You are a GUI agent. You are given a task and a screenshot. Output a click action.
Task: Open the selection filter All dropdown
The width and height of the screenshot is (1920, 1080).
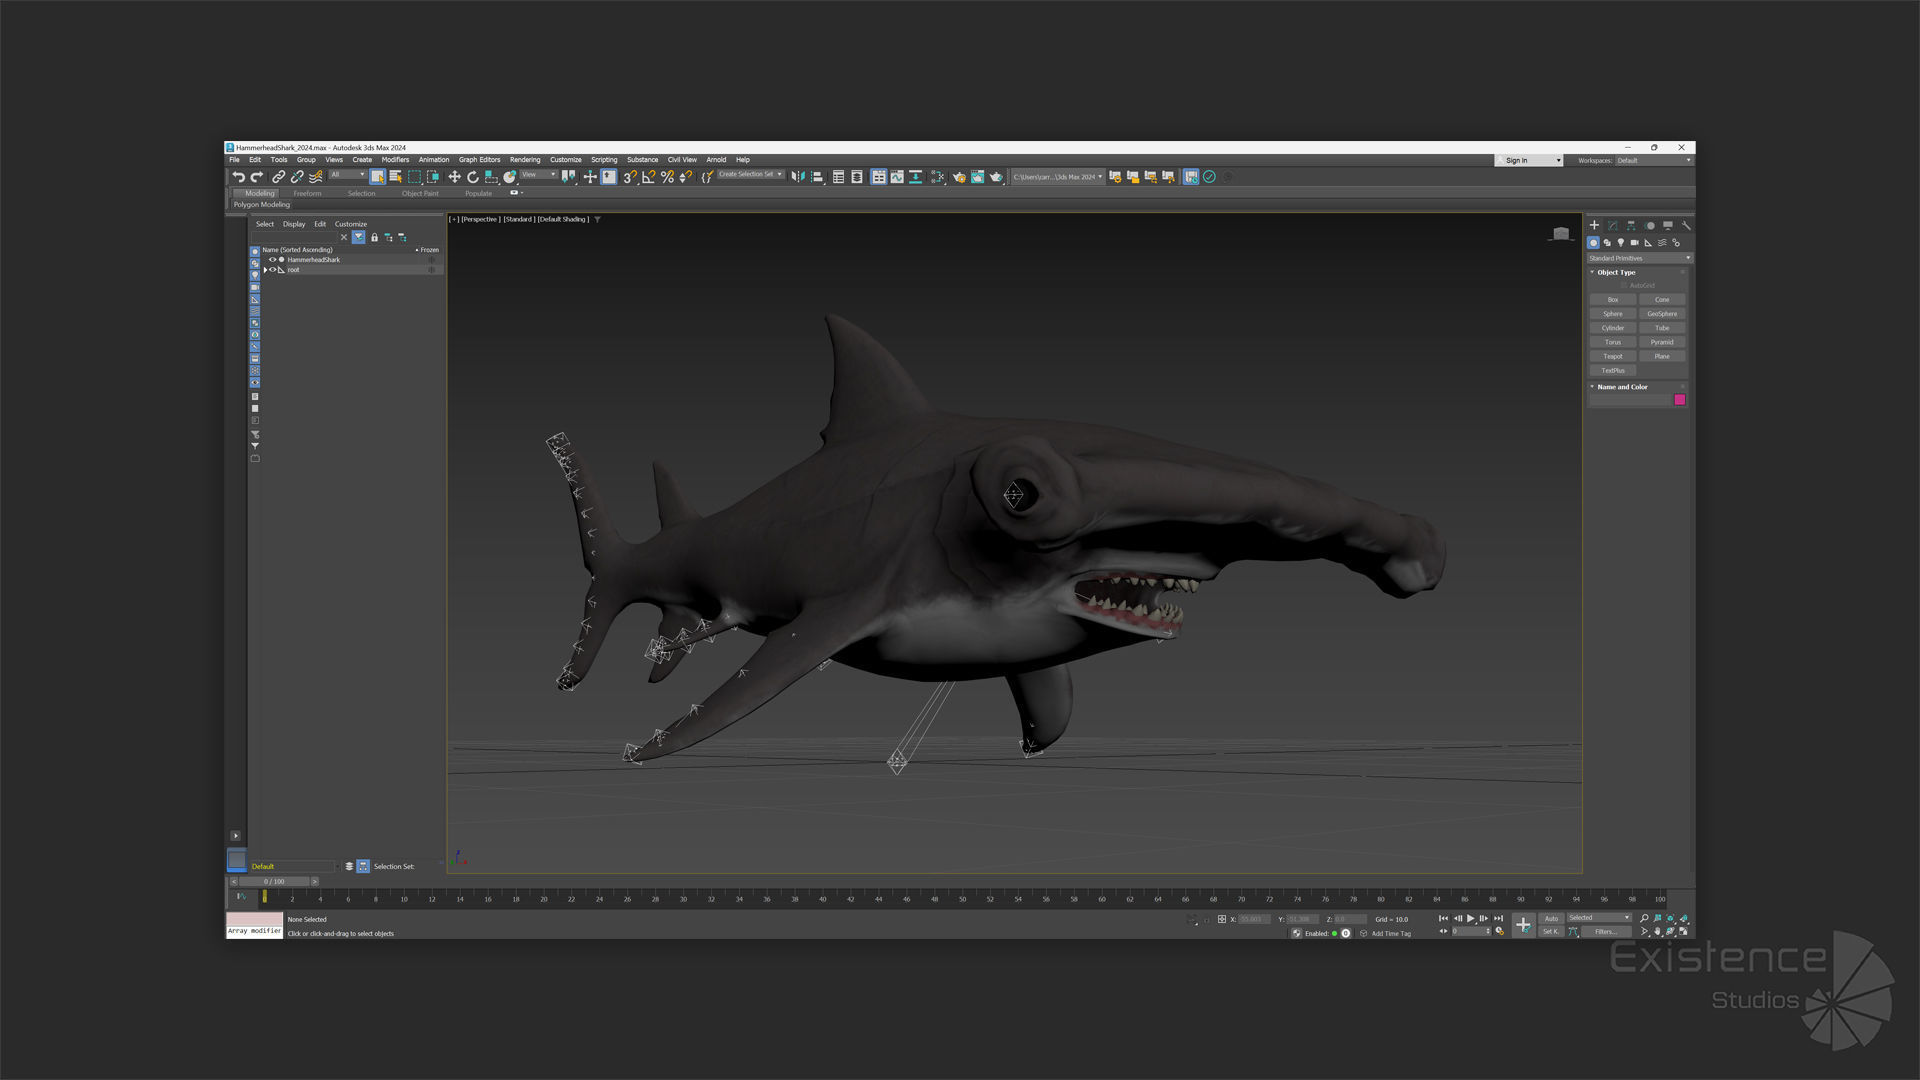pos(348,175)
